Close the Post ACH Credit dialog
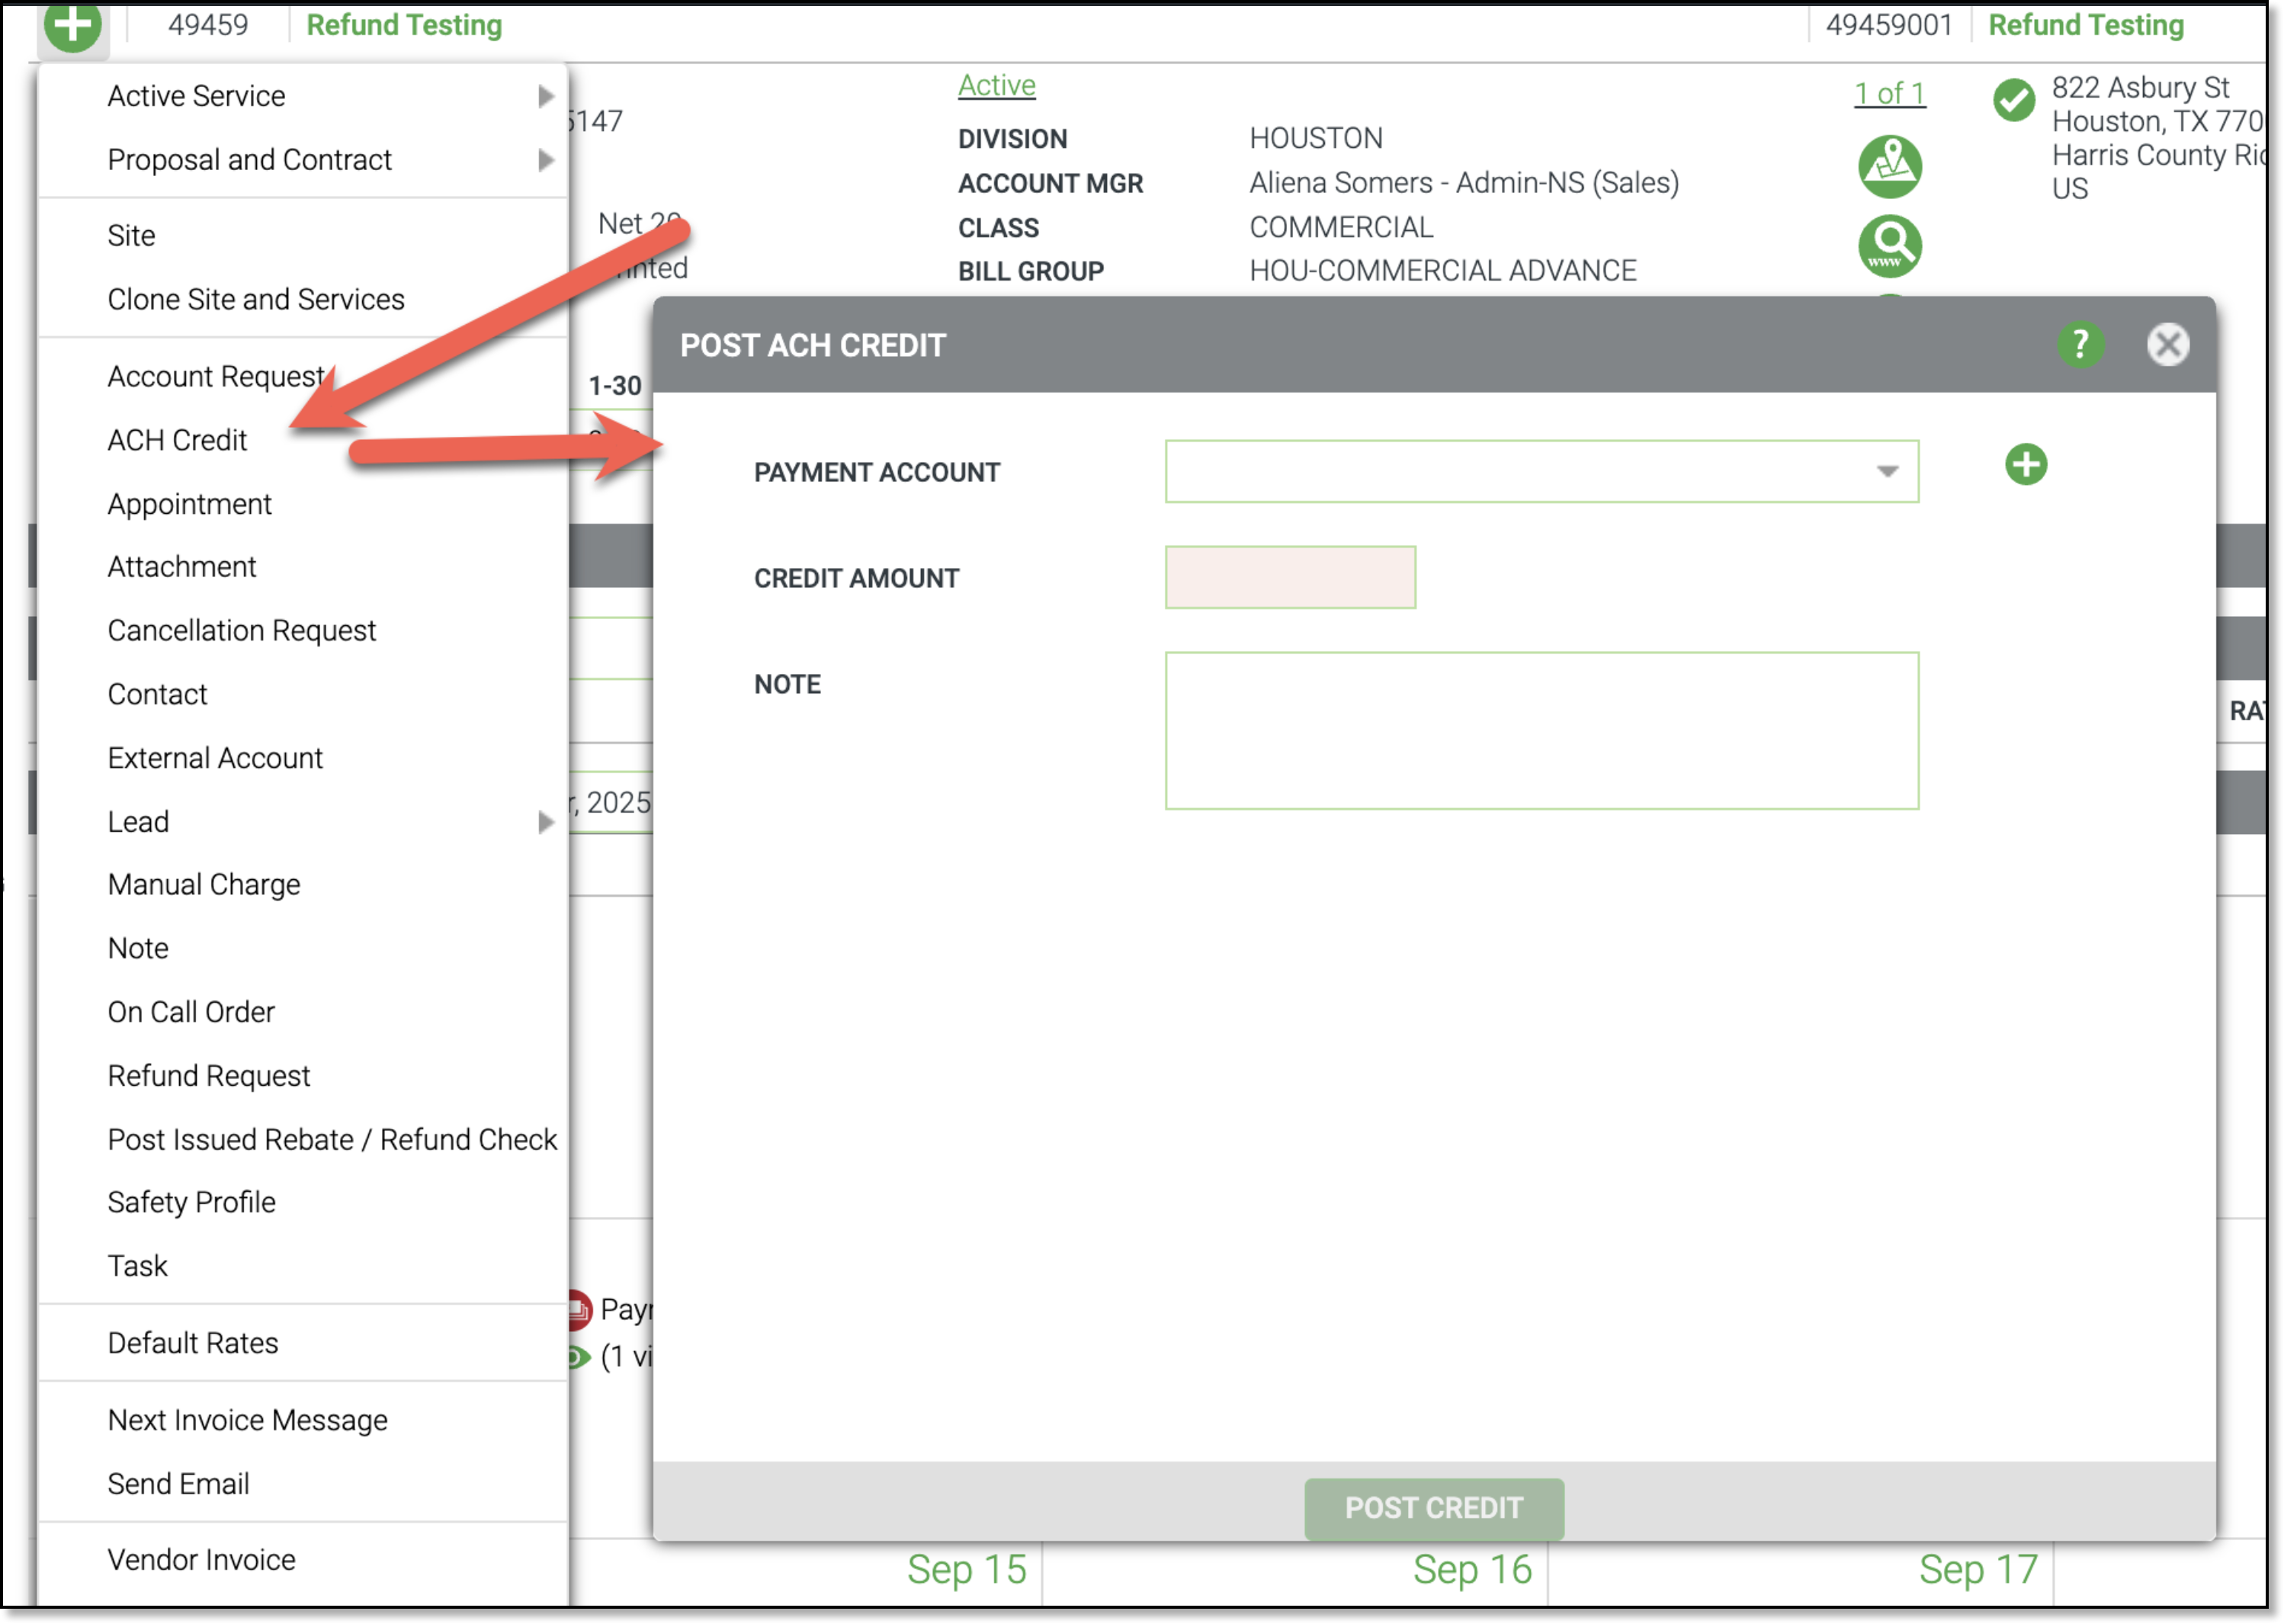This screenshot has height=1624, width=2284. [2167, 345]
